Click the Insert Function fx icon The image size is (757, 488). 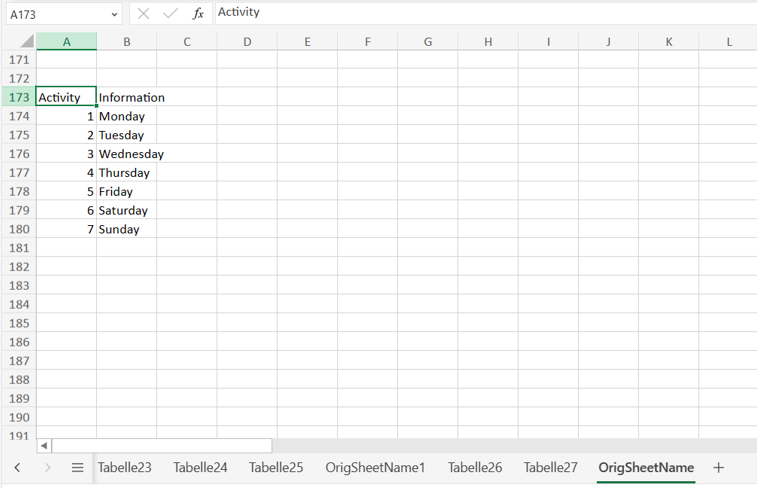(x=198, y=14)
